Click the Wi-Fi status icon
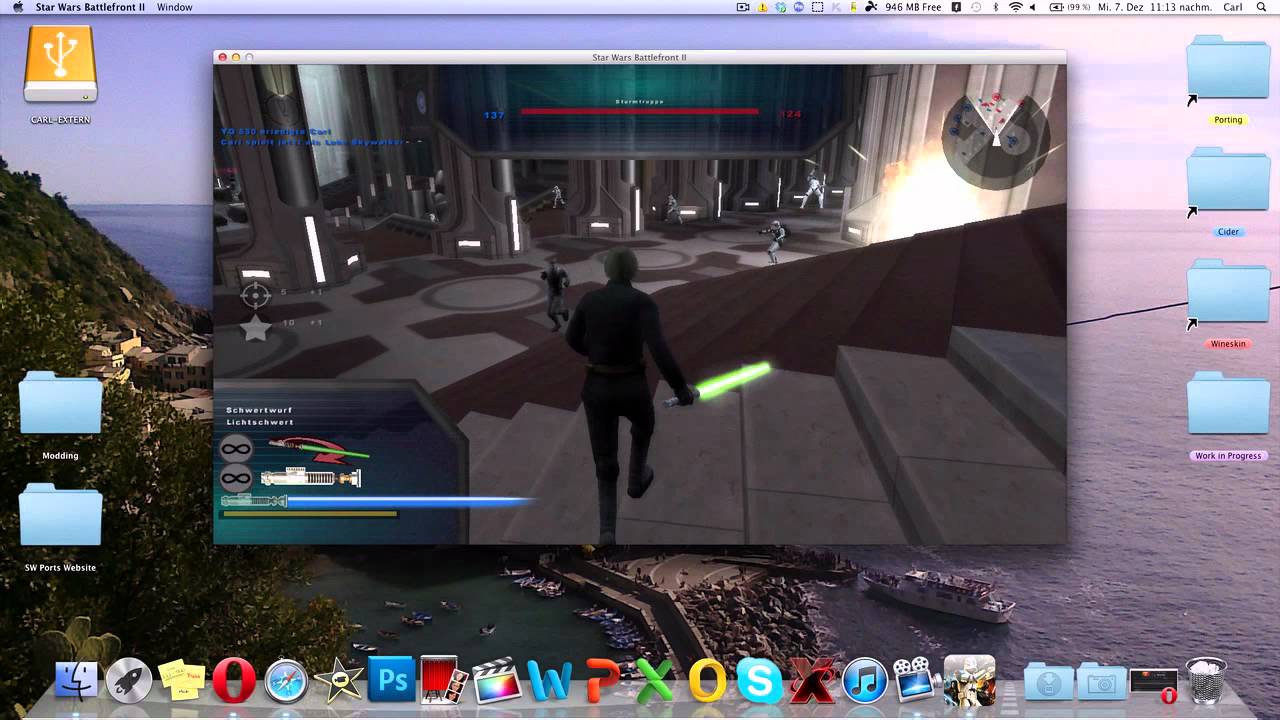Viewport: 1280px width, 720px height. tap(1016, 7)
